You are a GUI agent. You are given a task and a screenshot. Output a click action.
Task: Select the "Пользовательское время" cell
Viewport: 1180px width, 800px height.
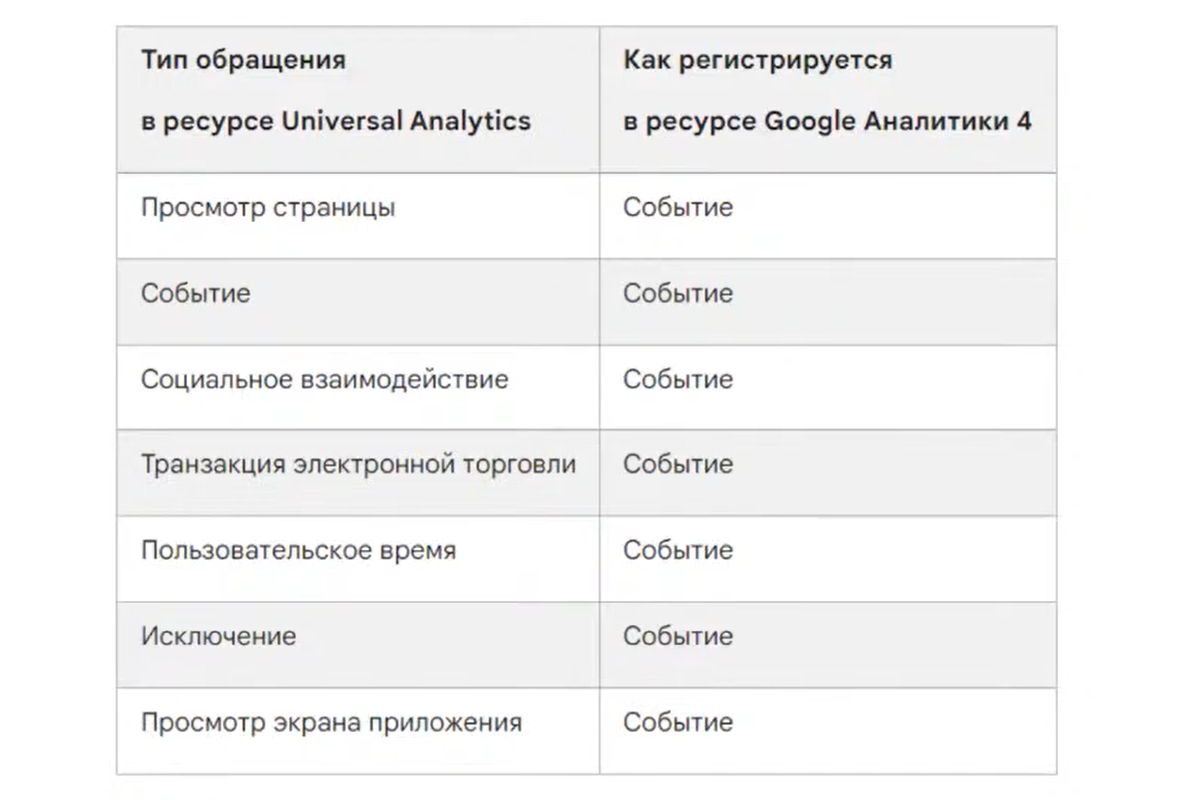(x=298, y=551)
